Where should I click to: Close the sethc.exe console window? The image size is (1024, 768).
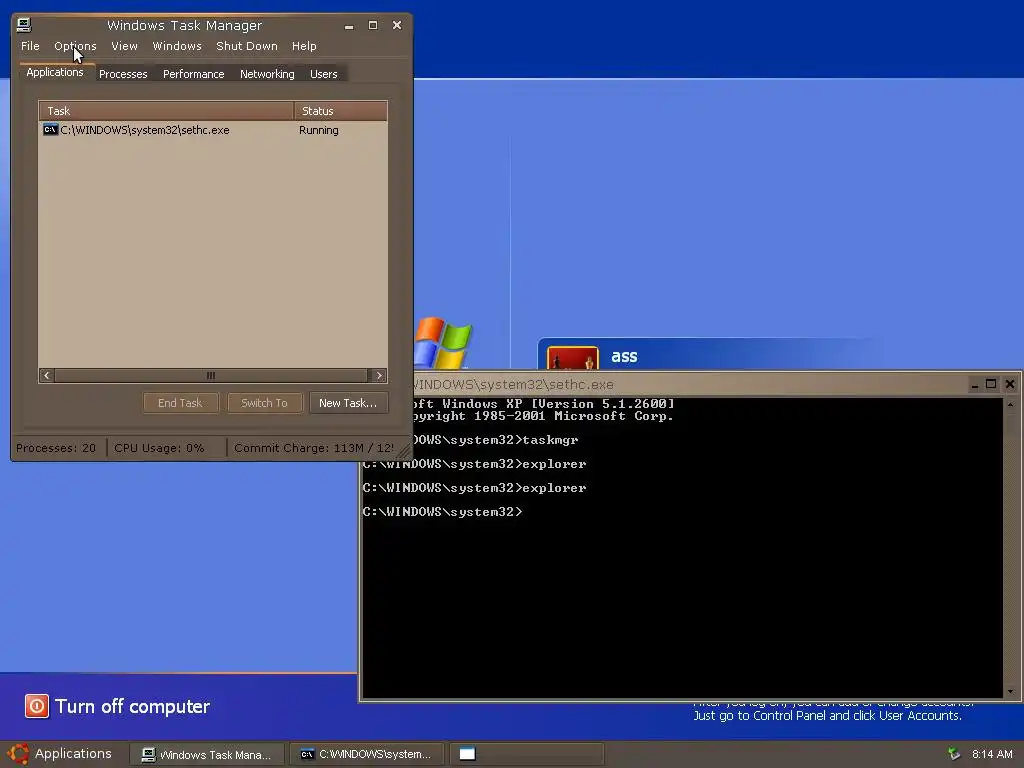pos(1010,385)
